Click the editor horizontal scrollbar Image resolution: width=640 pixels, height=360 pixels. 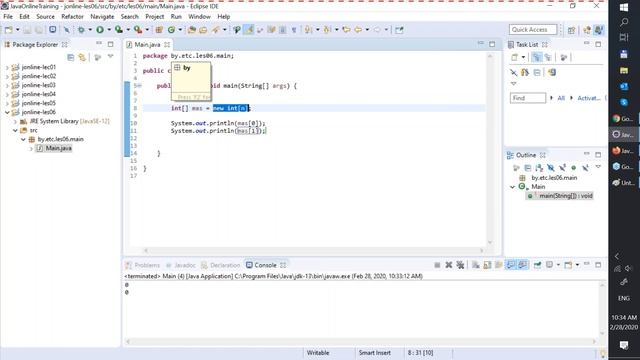[313, 251]
